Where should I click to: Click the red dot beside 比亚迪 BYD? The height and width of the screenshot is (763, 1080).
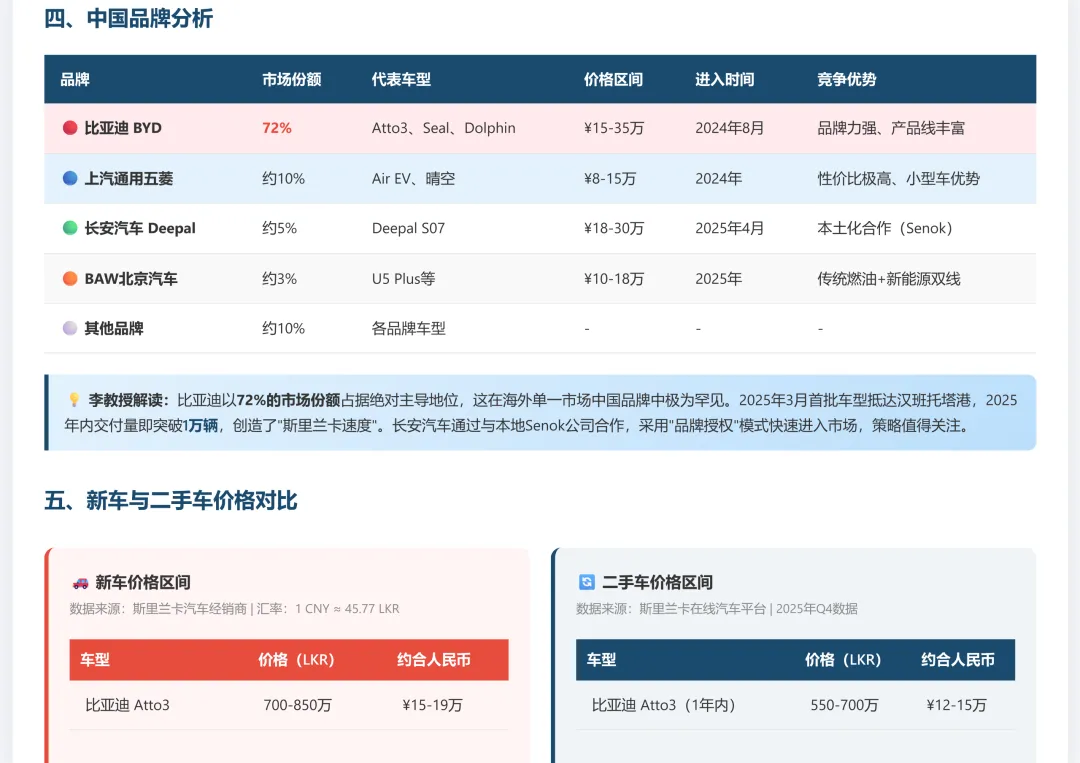70,128
